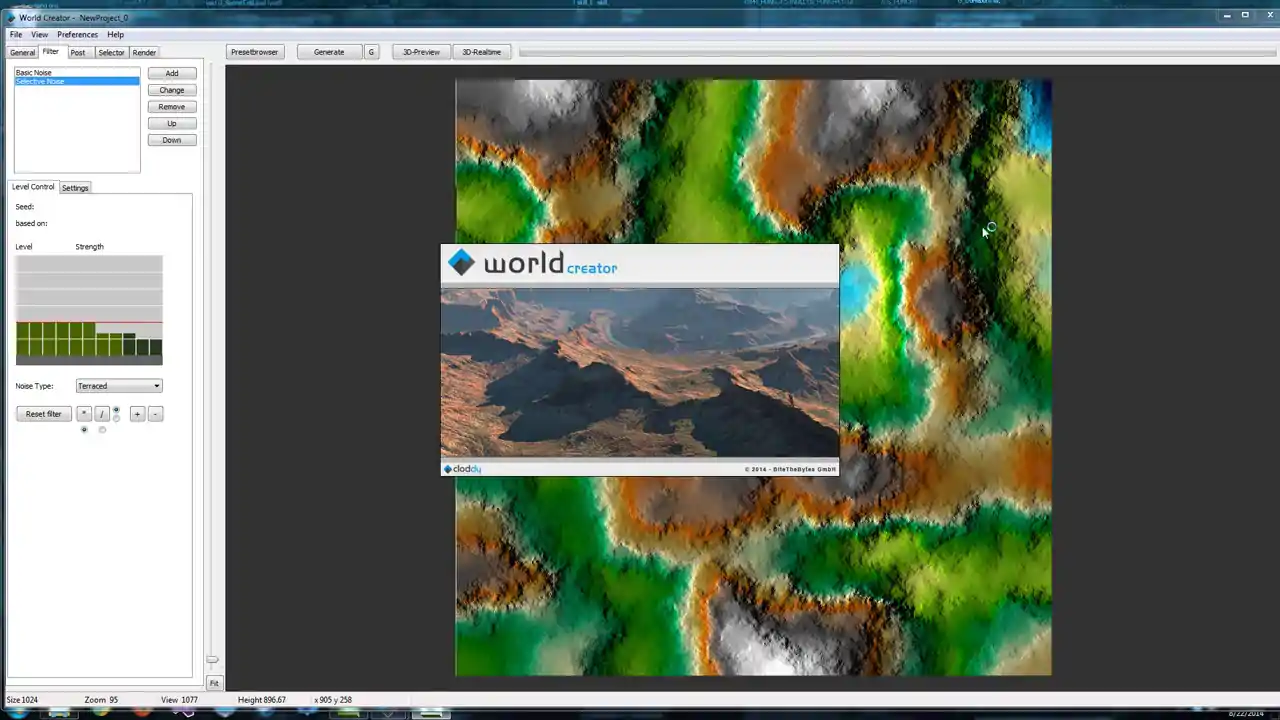1280x720 pixels.
Task: Click the Fit zoom button
Action: (213, 683)
